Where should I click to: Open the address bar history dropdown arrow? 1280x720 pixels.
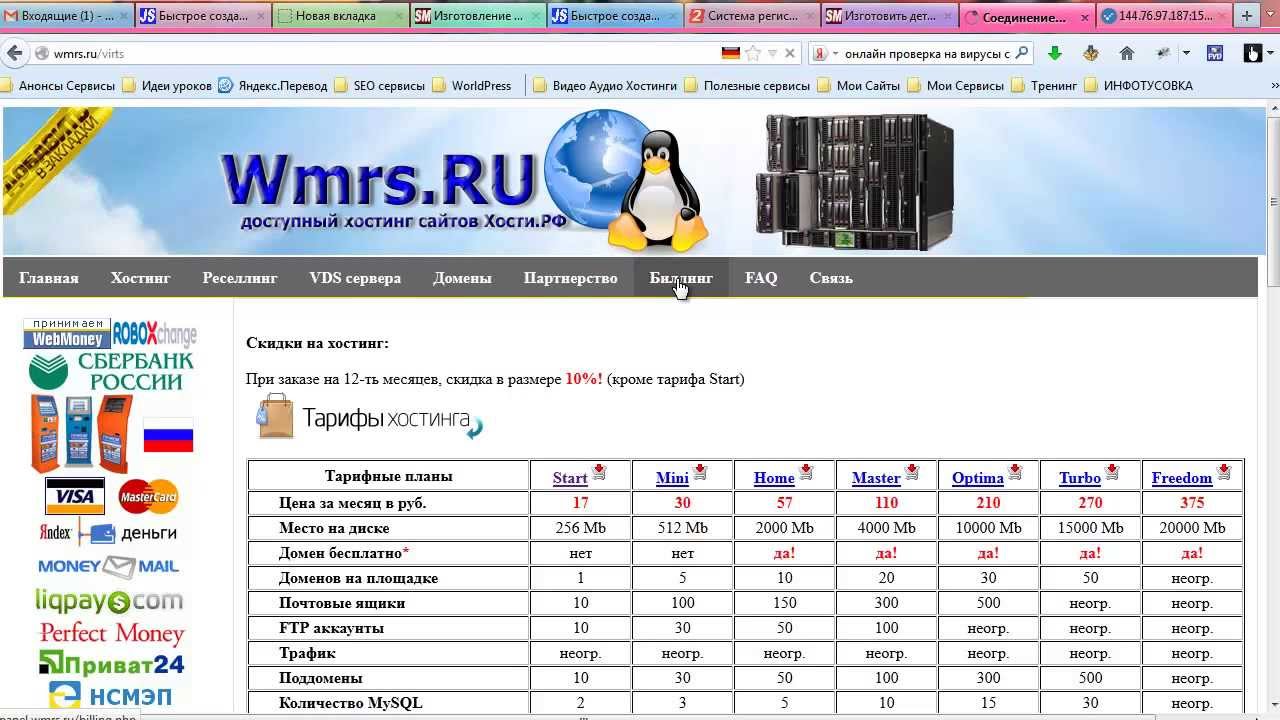point(772,53)
